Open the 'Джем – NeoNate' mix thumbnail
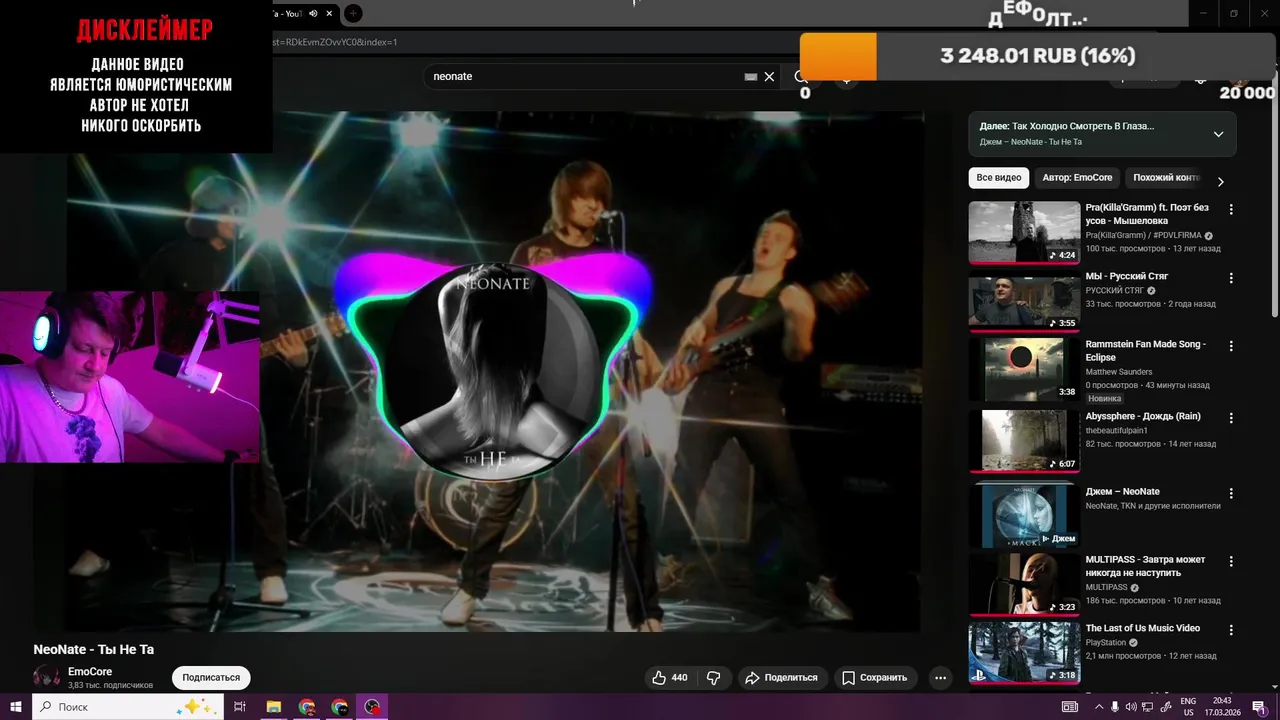The width and height of the screenshot is (1280, 720). click(1024, 516)
